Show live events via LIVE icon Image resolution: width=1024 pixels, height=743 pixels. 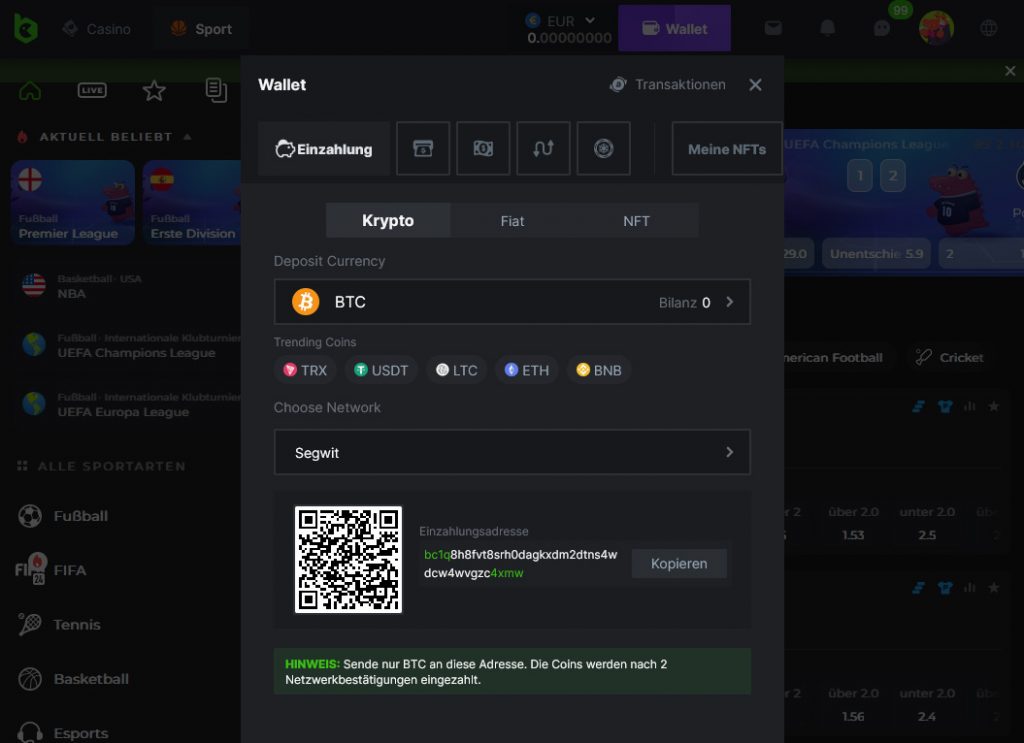point(92,90)
